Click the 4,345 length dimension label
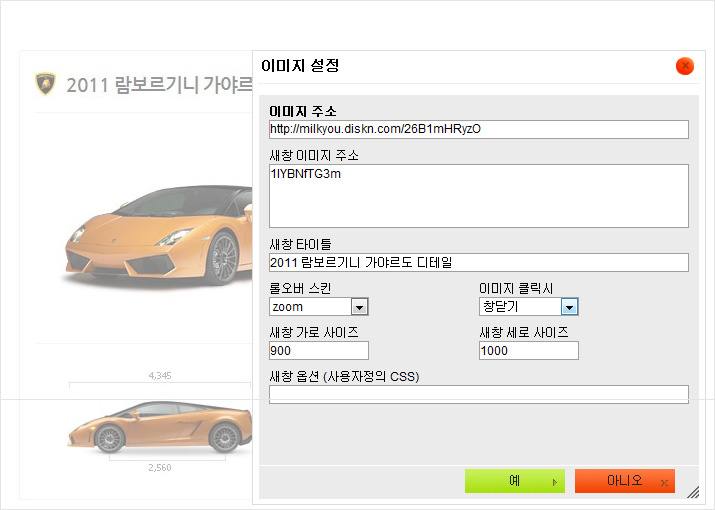 click(x=160, y=376)
